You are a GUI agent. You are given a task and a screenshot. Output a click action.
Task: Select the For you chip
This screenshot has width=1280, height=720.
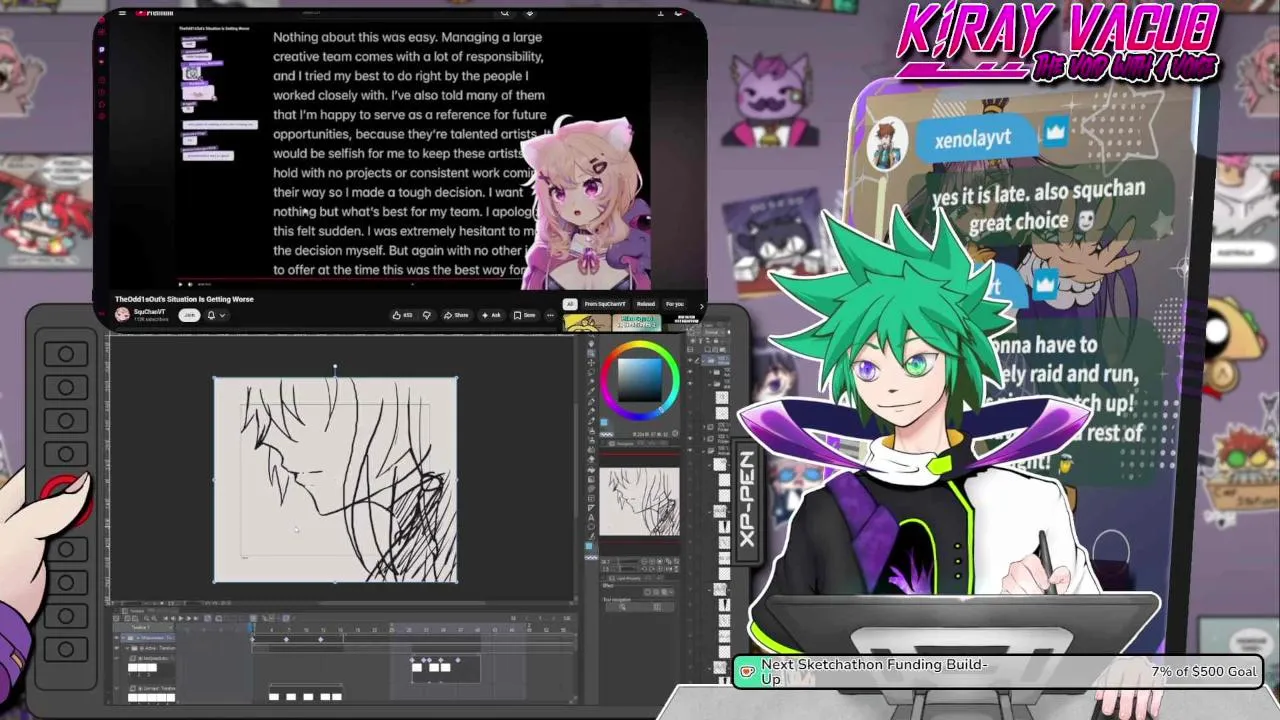(675, 304)
